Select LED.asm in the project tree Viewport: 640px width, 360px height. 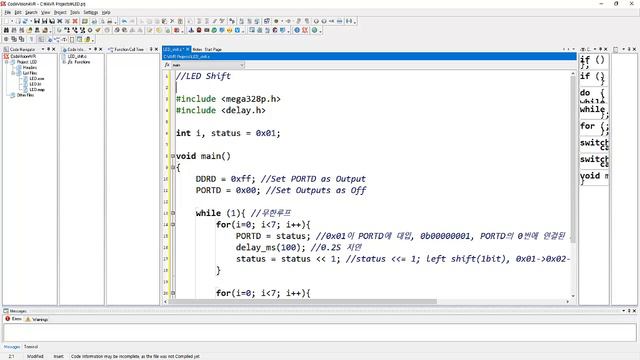pos(37,78)
